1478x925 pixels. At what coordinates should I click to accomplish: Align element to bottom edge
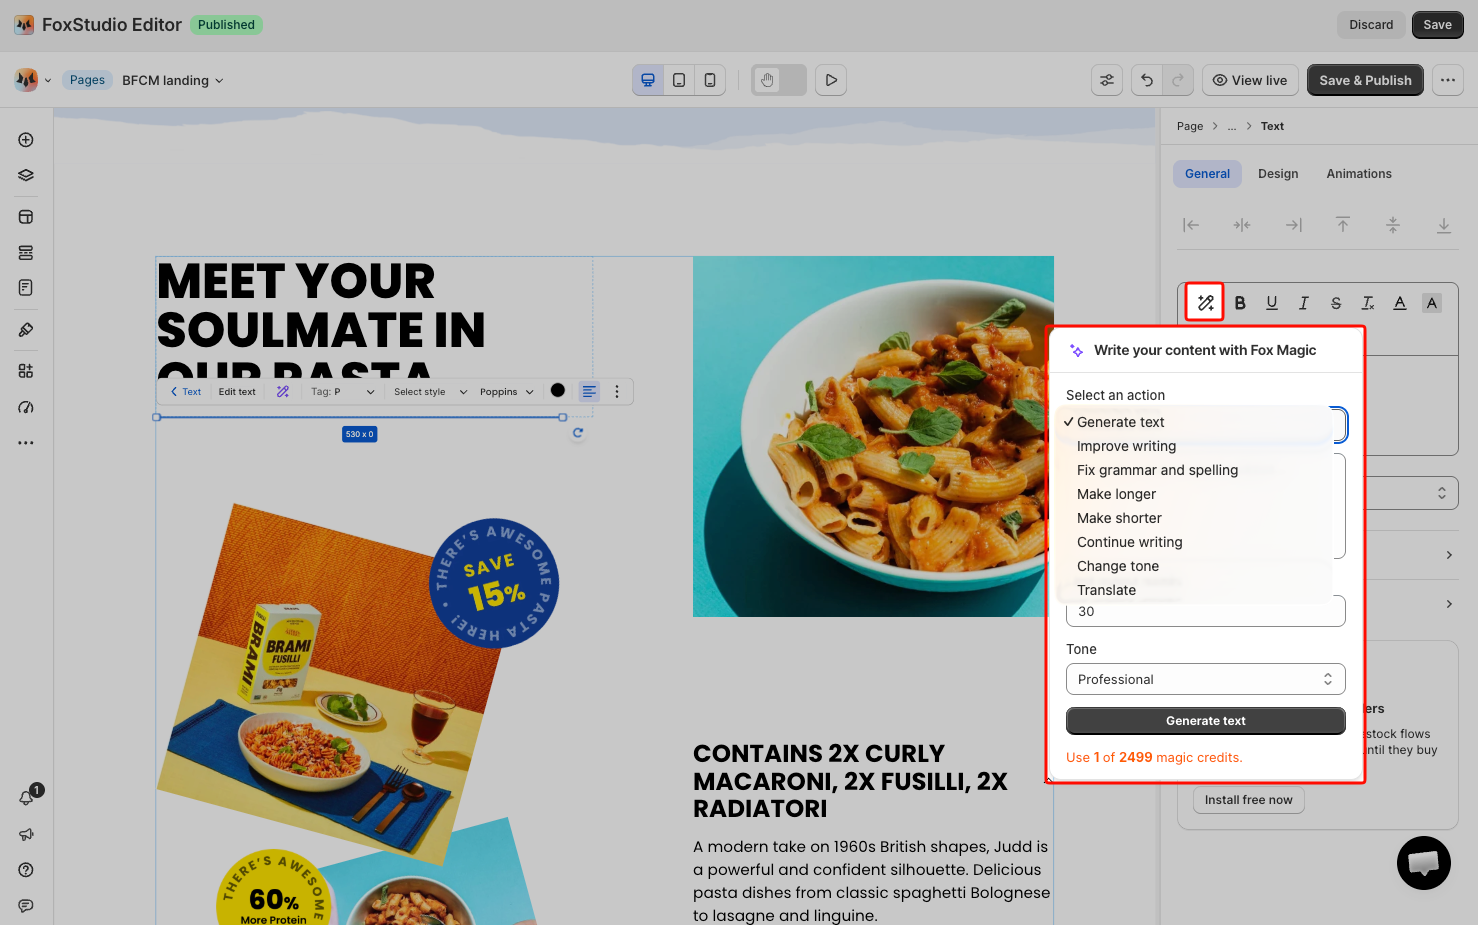point(1444,225)
